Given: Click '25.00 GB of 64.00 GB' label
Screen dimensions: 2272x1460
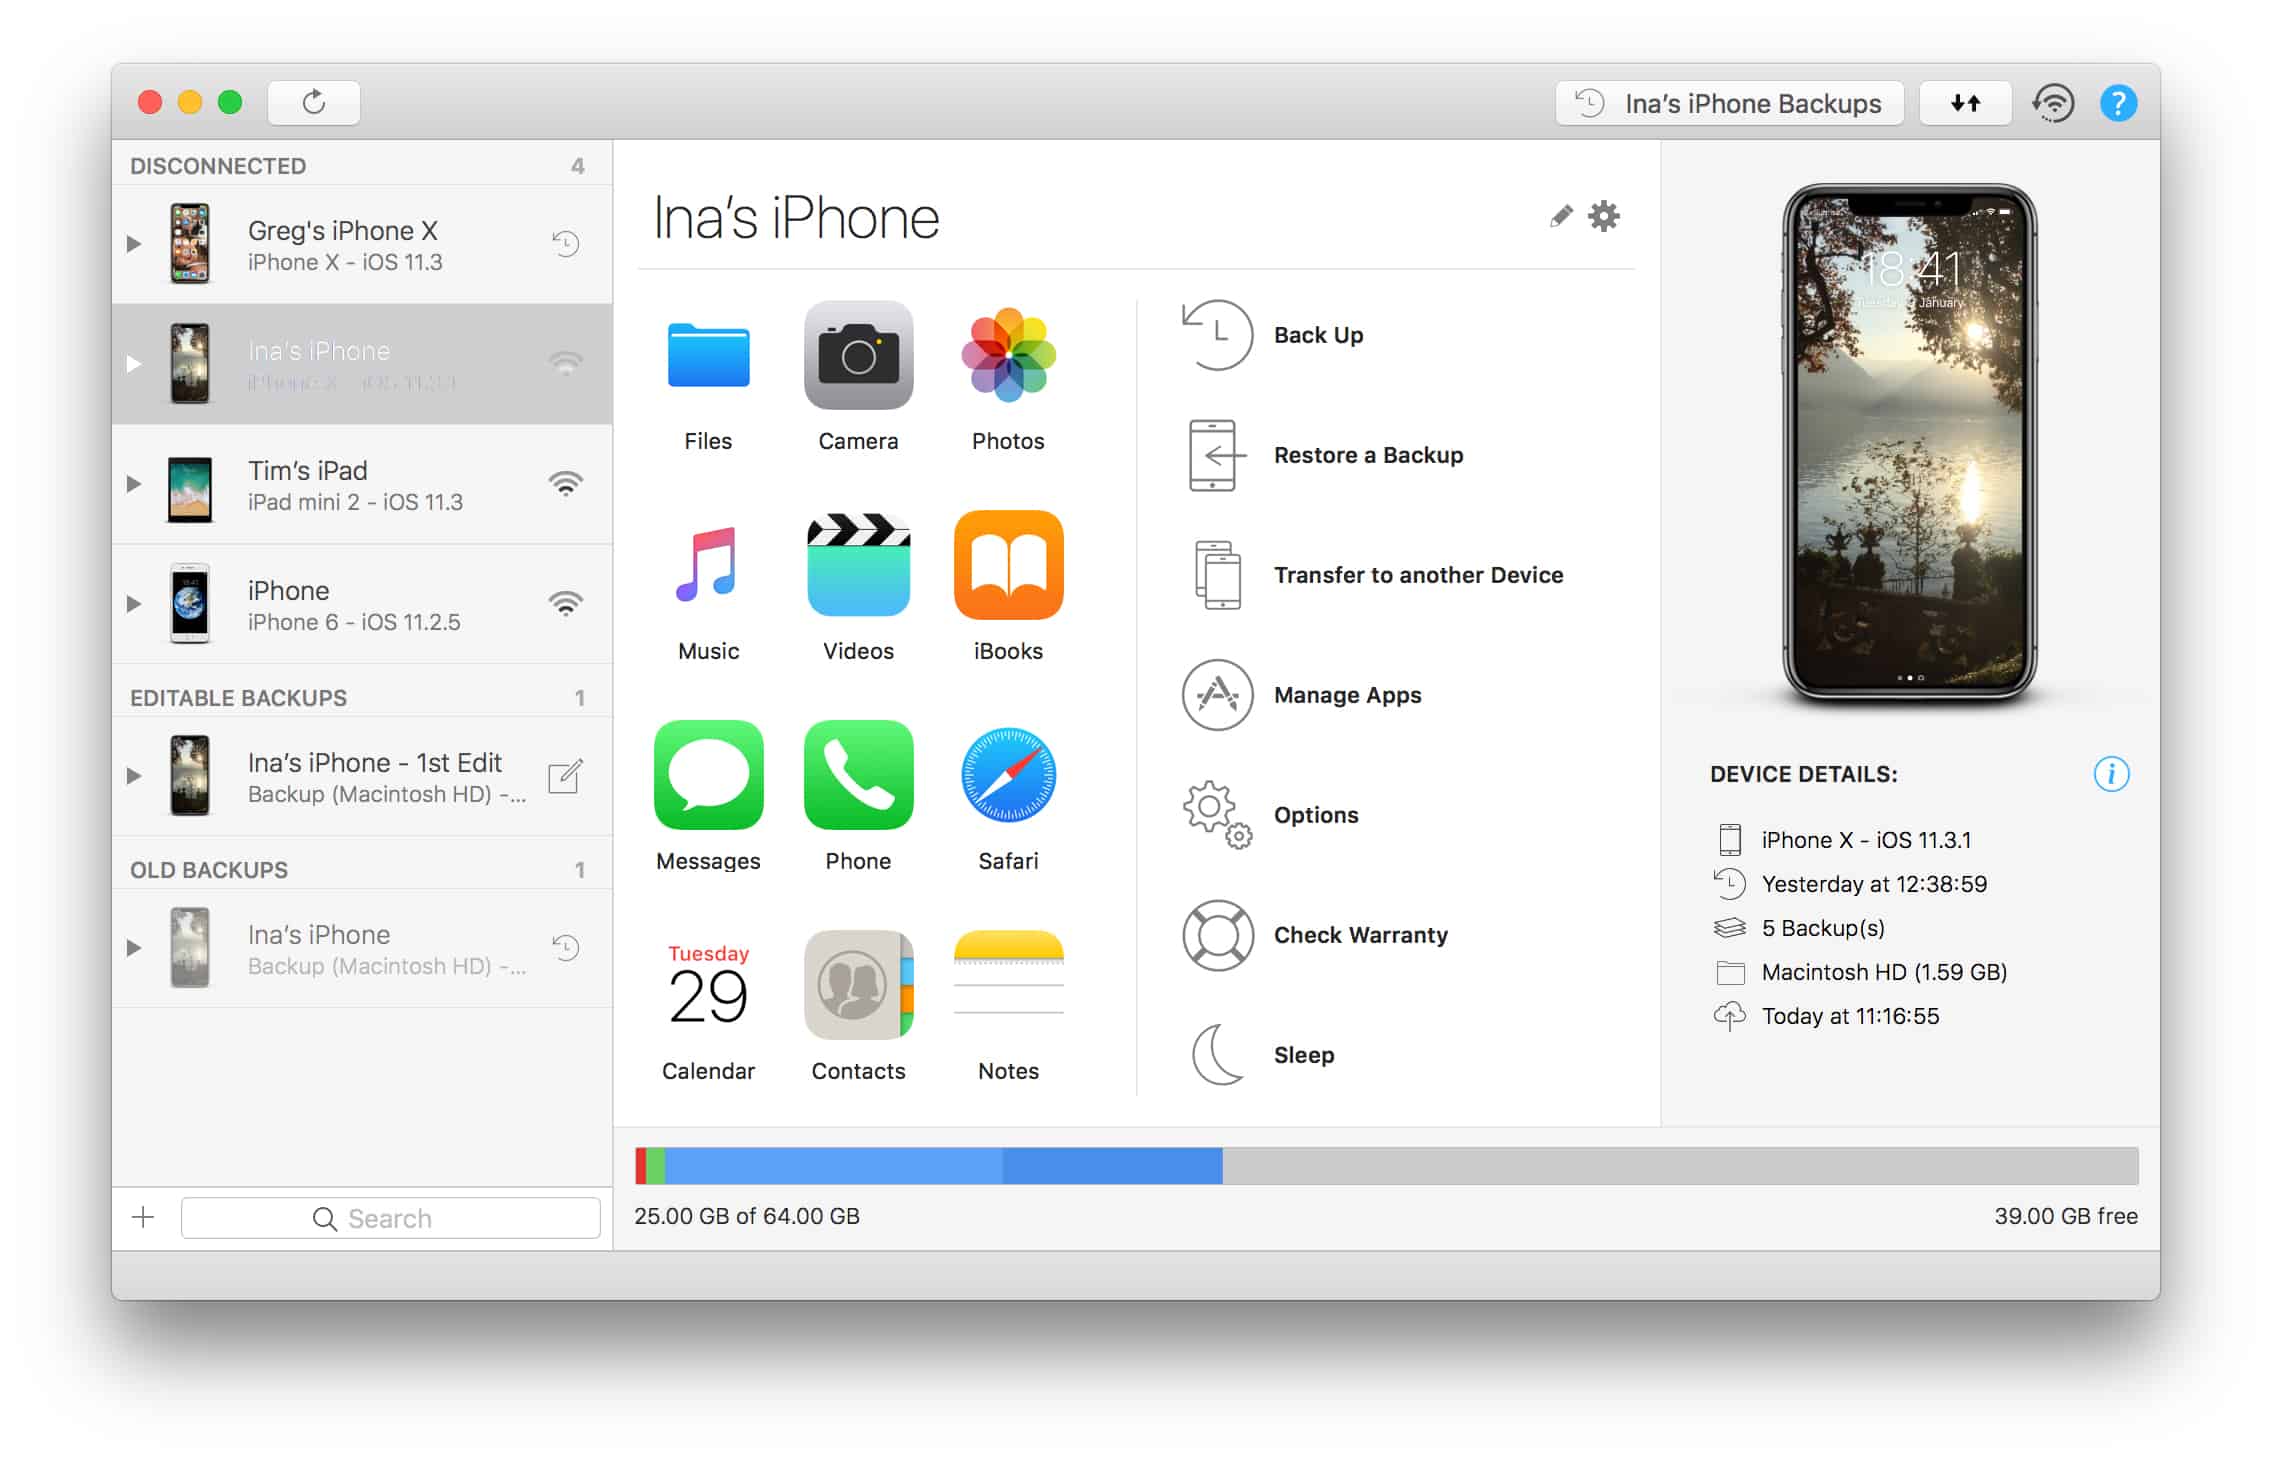Looking at the screenshot, I should point(747,1216).
